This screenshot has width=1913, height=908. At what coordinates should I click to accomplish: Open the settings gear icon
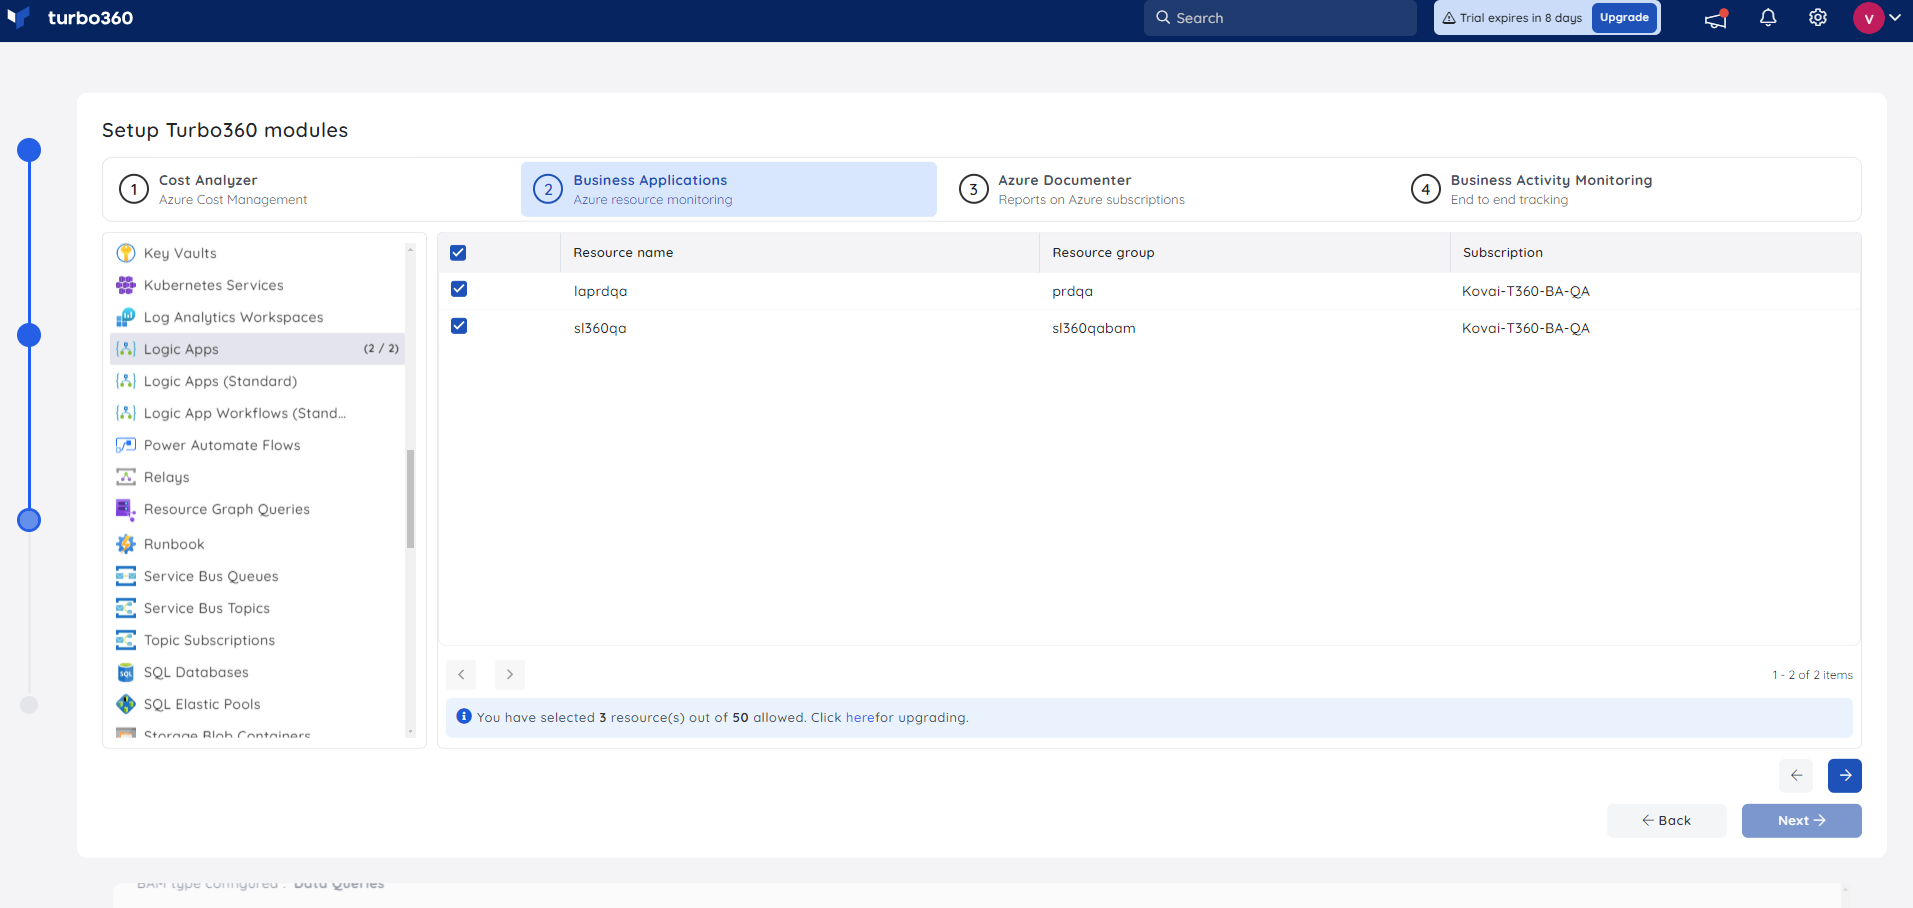(1818, 18)
